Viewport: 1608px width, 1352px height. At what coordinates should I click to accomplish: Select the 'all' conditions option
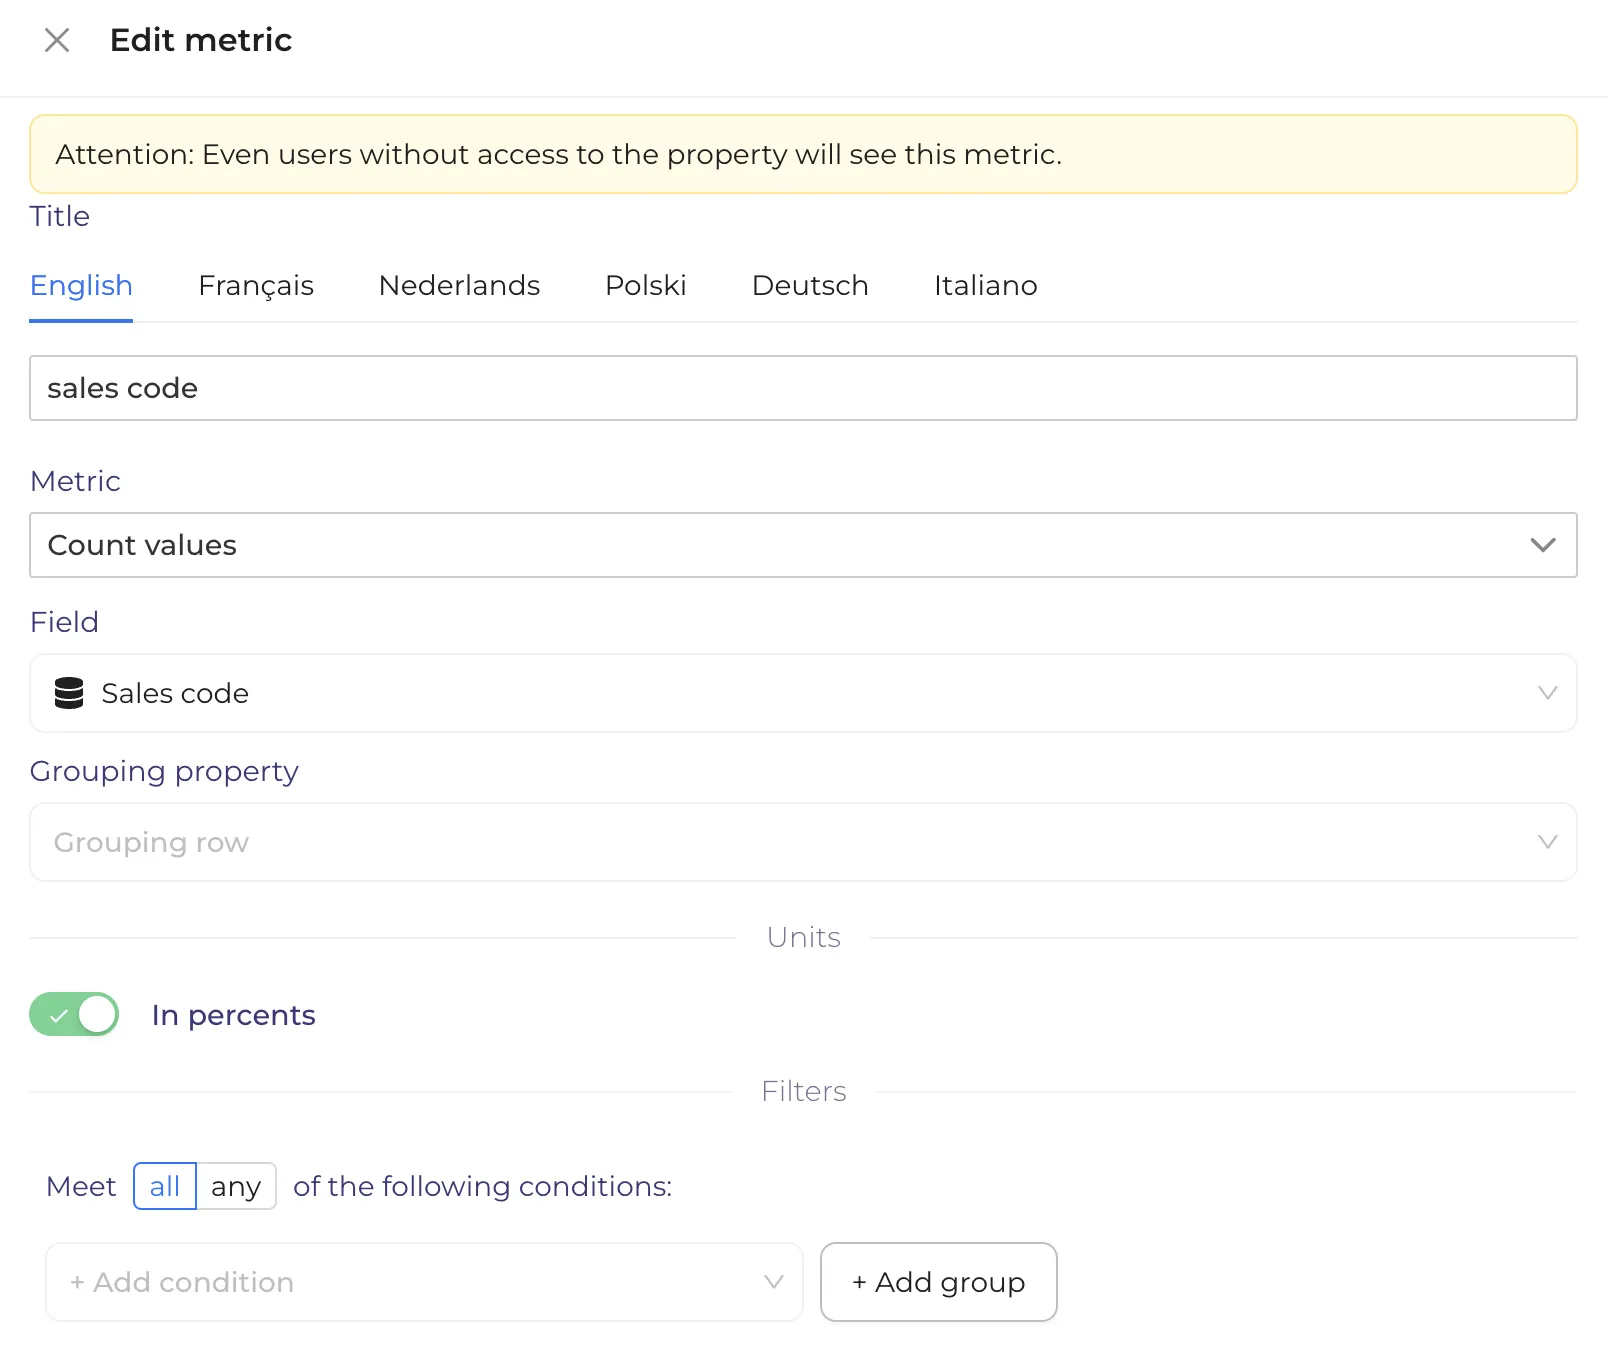[165, 1186]
